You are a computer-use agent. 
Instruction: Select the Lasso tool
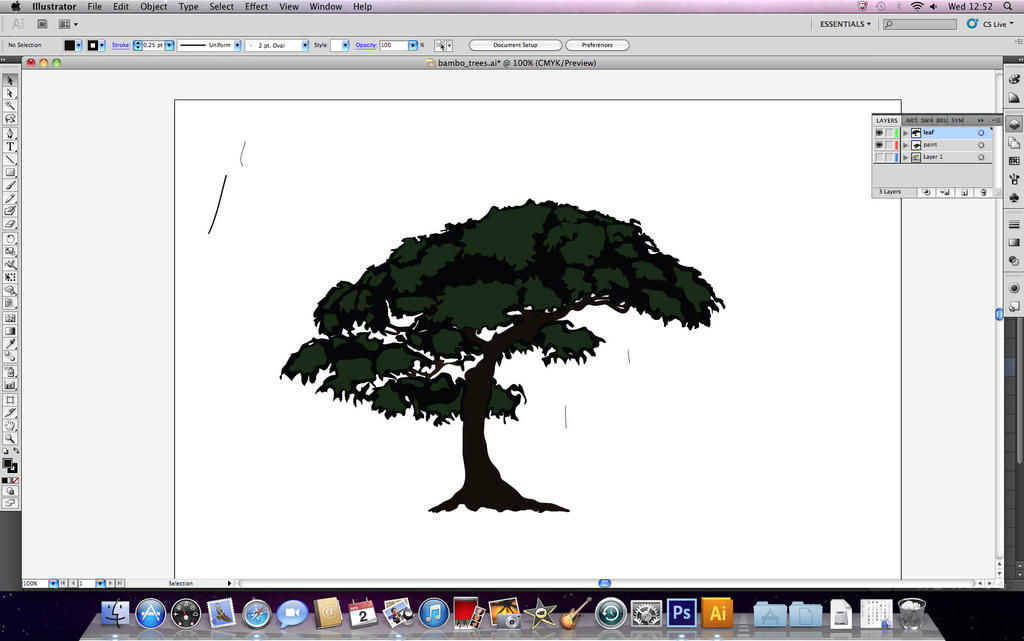[10, 119]
